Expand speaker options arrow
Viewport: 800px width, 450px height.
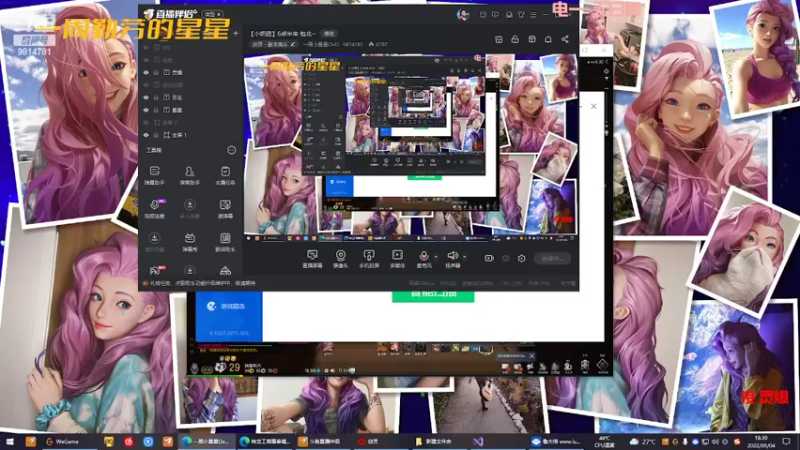[464, 256]
